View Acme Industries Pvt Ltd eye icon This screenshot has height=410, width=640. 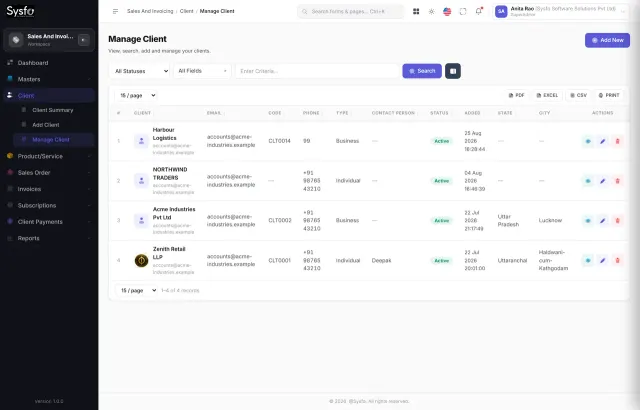pyautogui.click(x=588, y=220)
